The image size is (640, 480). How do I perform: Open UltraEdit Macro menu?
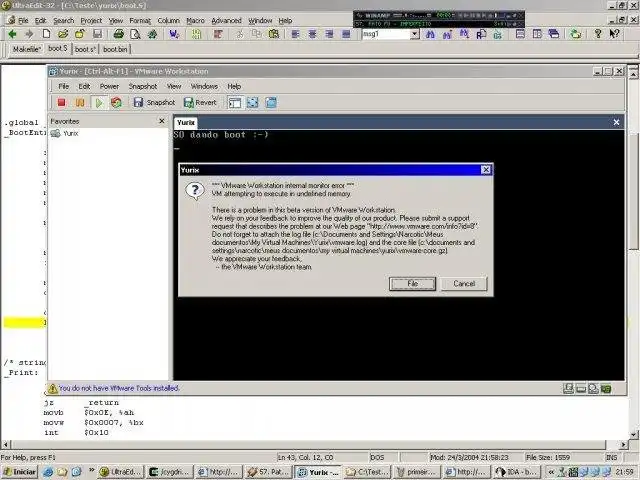tap(196, 20)
